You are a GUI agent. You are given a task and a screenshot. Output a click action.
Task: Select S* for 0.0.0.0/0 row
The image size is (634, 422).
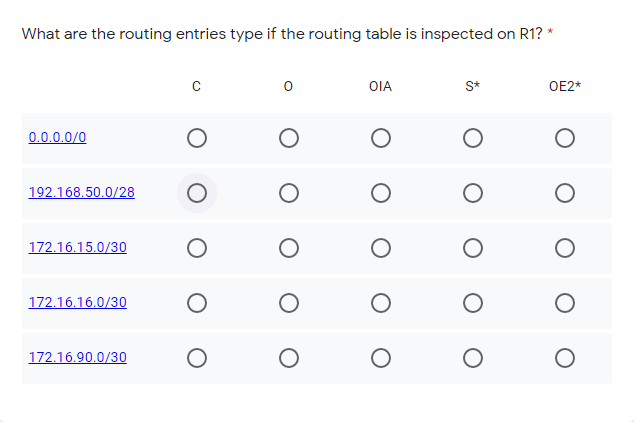[x=473, y=137]
